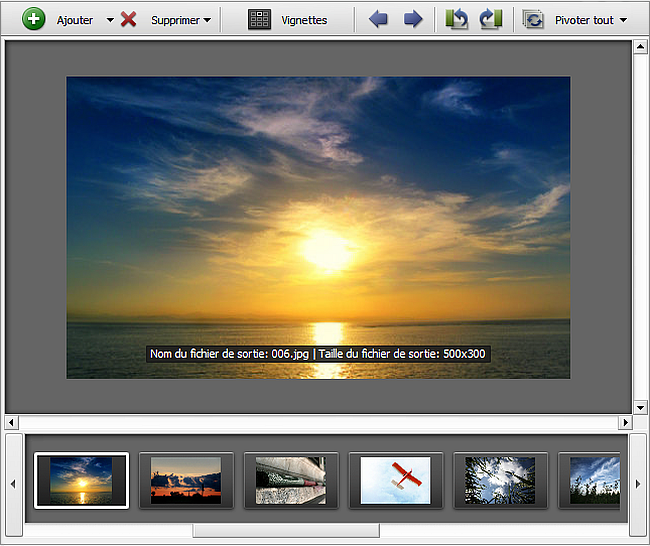Click the preview vertical scrollbar down arrow

pyautogui.click(x=640, y=407)
